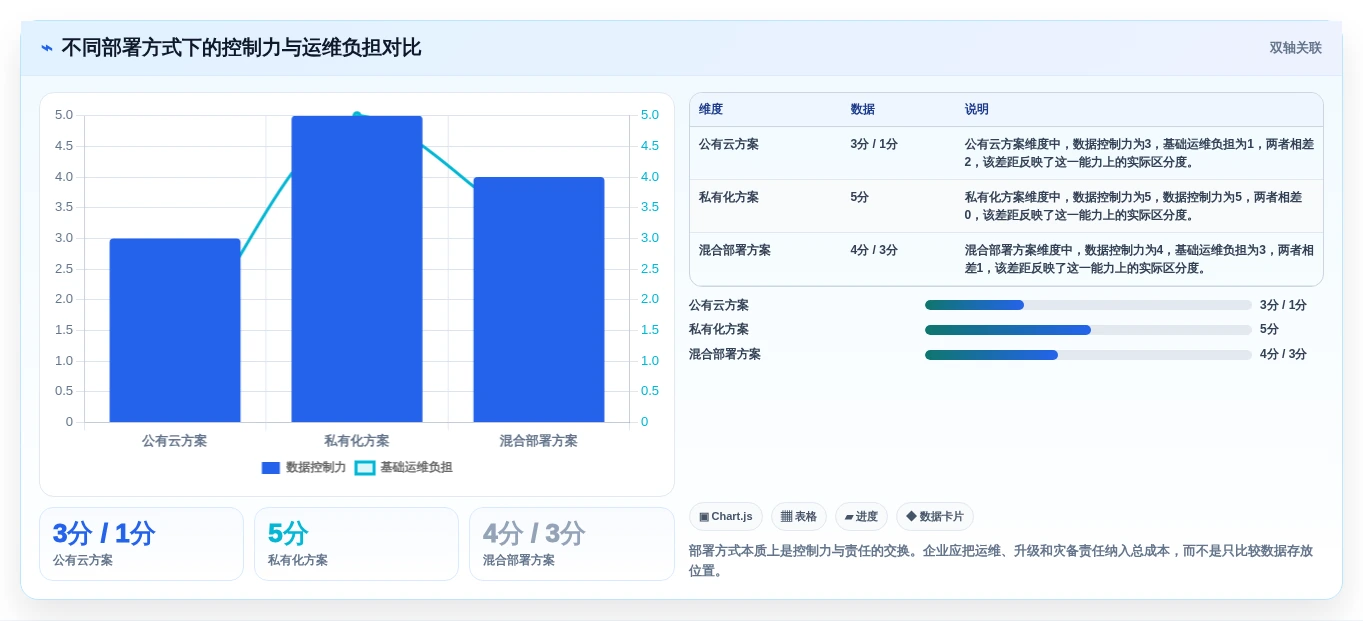Open the 3分 / 1分 公有云方案 data card
The width and height of the screenshot is (1363, 621).
(141, 544)
